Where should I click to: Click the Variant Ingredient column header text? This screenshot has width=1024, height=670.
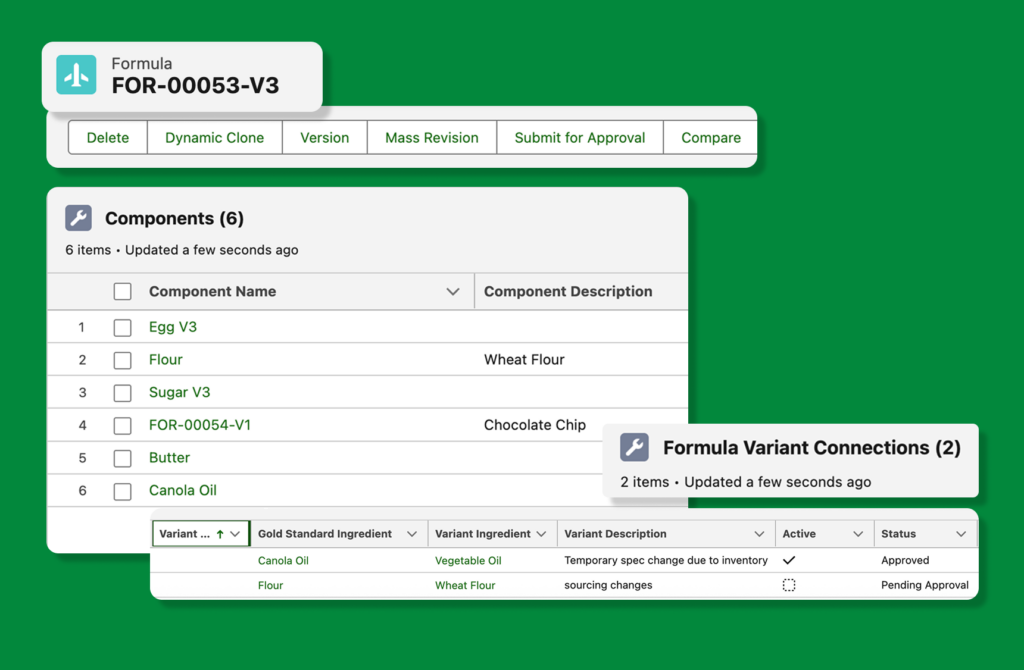coord(483,534)
